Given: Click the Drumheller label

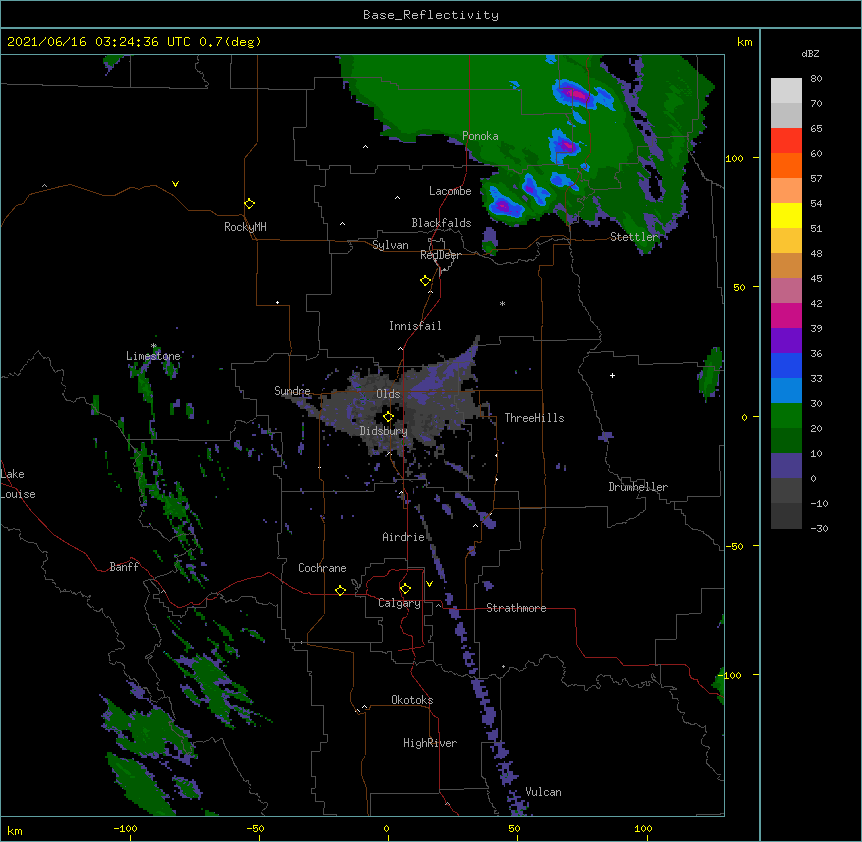Looking at the screenshot, I should [638, 487].
